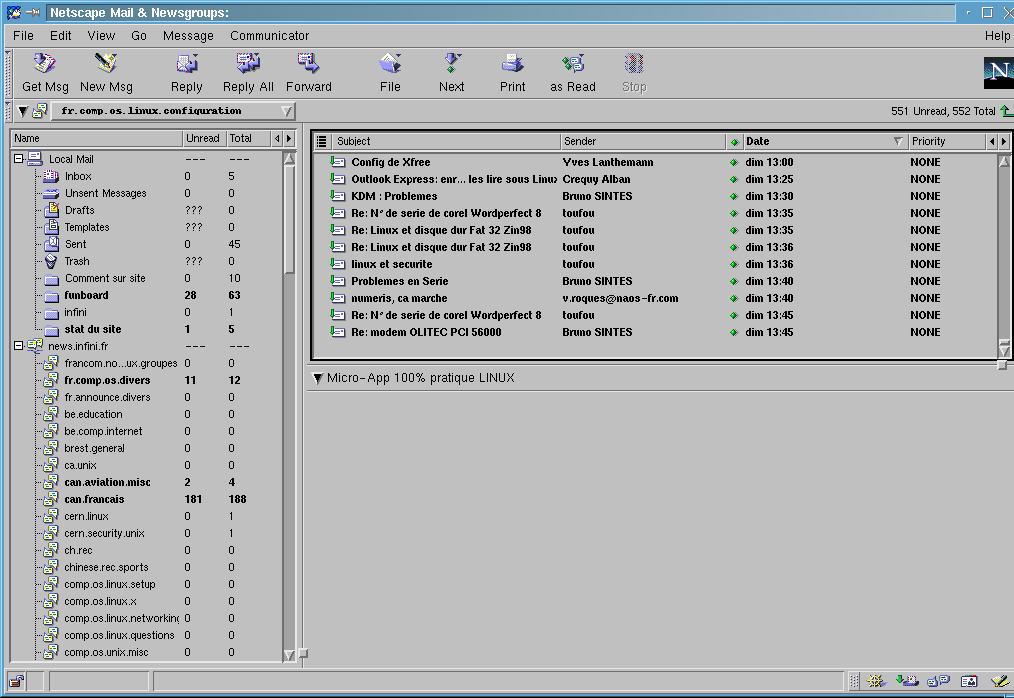
Task: Show next column in message list header
Action: tap(1004, 141)
